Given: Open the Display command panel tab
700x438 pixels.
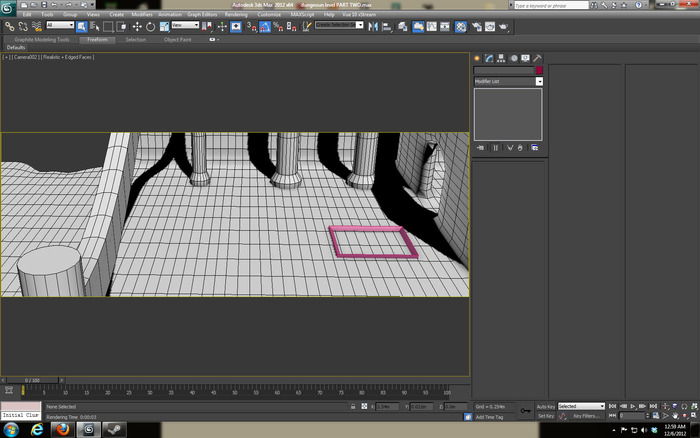Looking at the screenshot, I should click(x=525, y=58).
